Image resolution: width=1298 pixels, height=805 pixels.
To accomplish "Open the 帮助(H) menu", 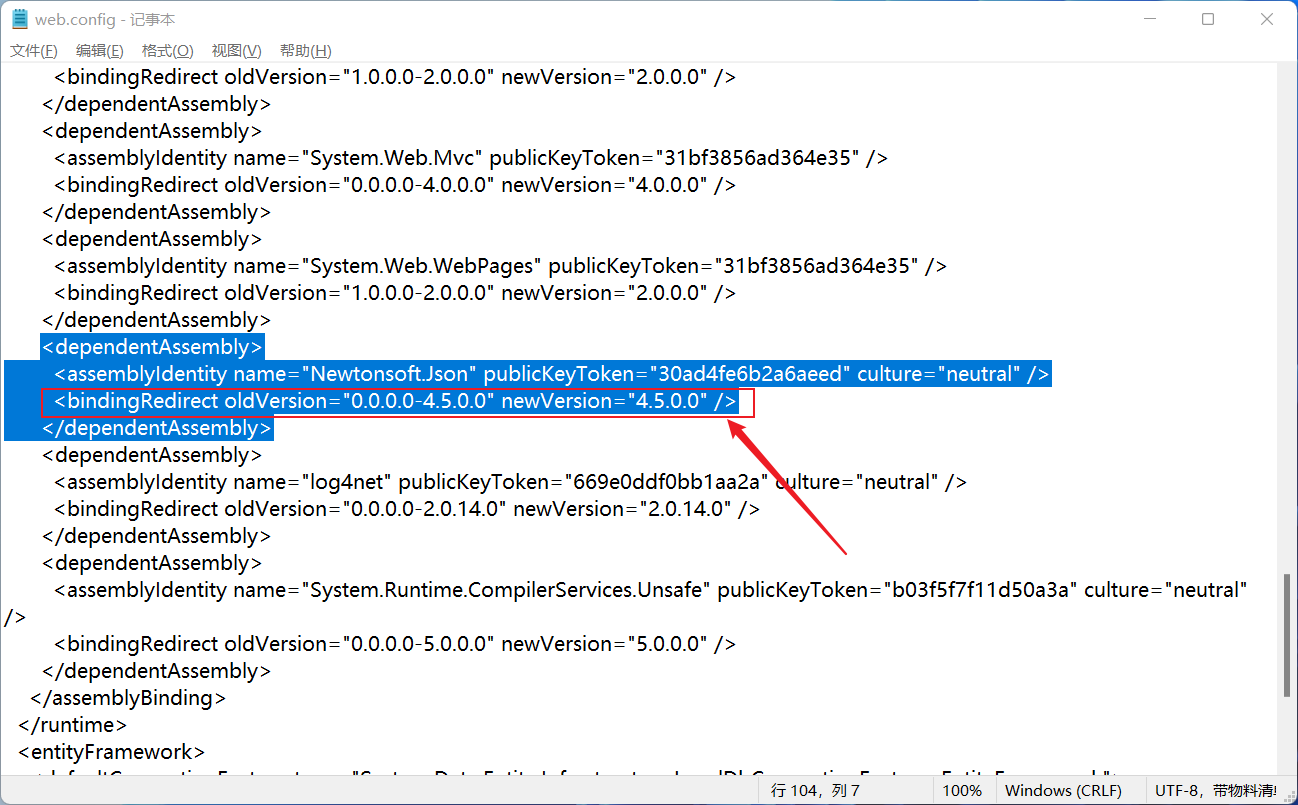I will click(x=305, y=51).
